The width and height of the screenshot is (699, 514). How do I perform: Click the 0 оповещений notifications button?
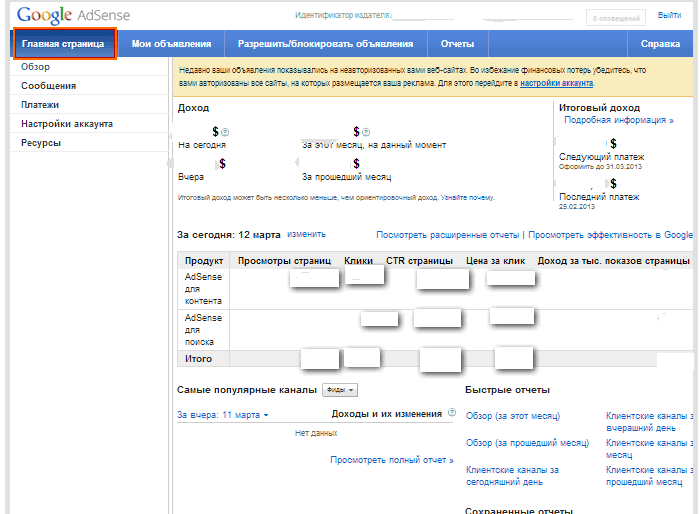(616, 18)
